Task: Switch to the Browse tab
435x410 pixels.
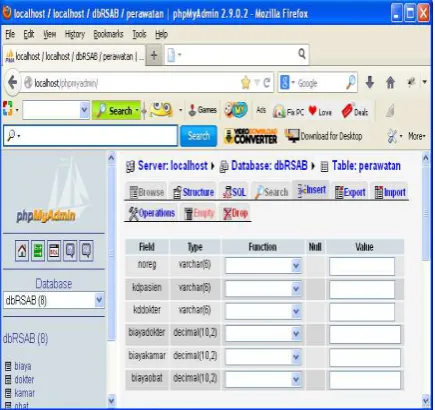Action: [147, 192]
